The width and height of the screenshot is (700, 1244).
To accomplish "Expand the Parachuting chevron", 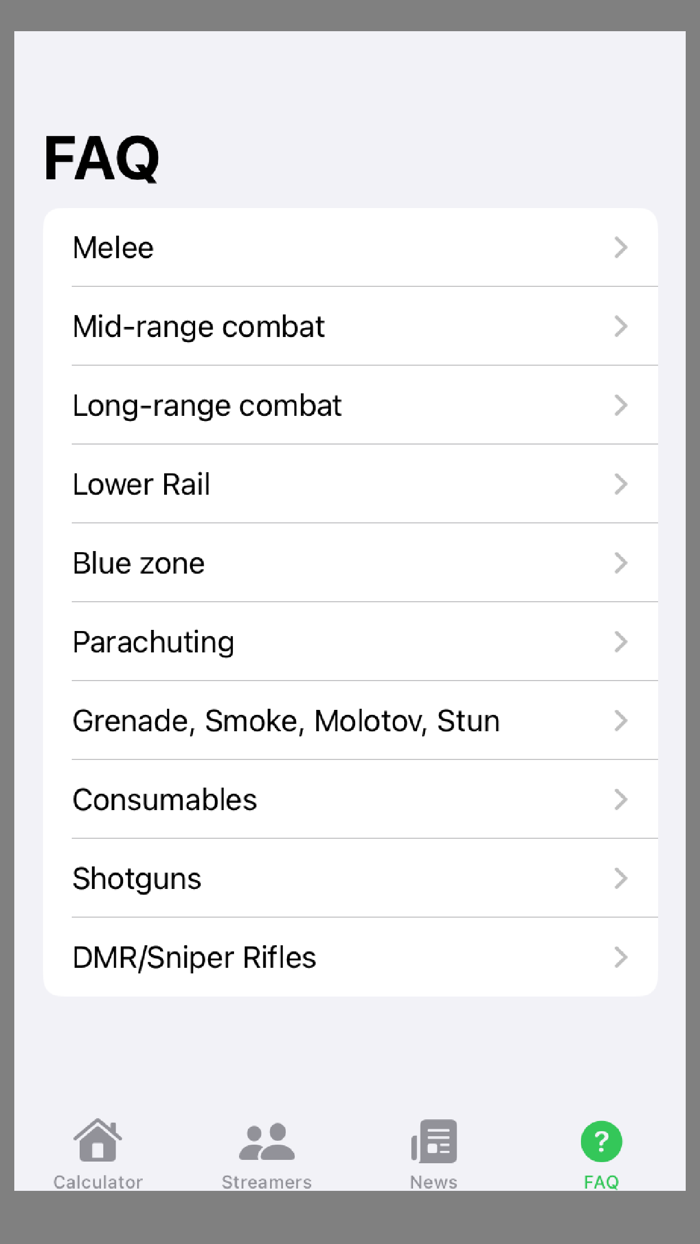I will point(621,641).
